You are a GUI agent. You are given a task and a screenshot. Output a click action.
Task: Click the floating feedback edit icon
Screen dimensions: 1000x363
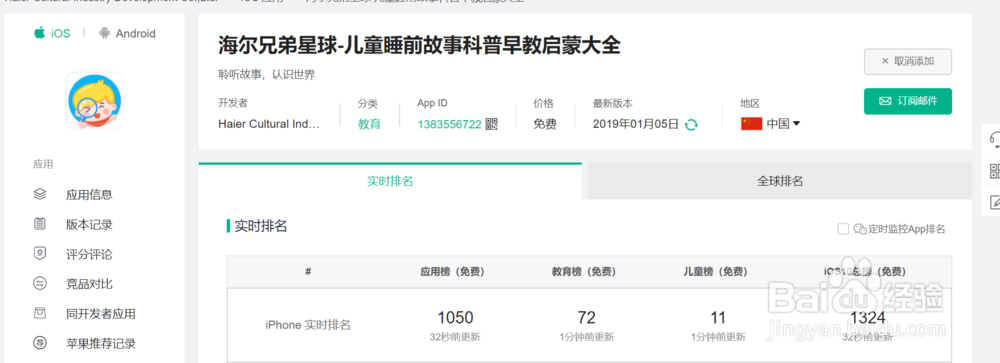tap(995, 202)
